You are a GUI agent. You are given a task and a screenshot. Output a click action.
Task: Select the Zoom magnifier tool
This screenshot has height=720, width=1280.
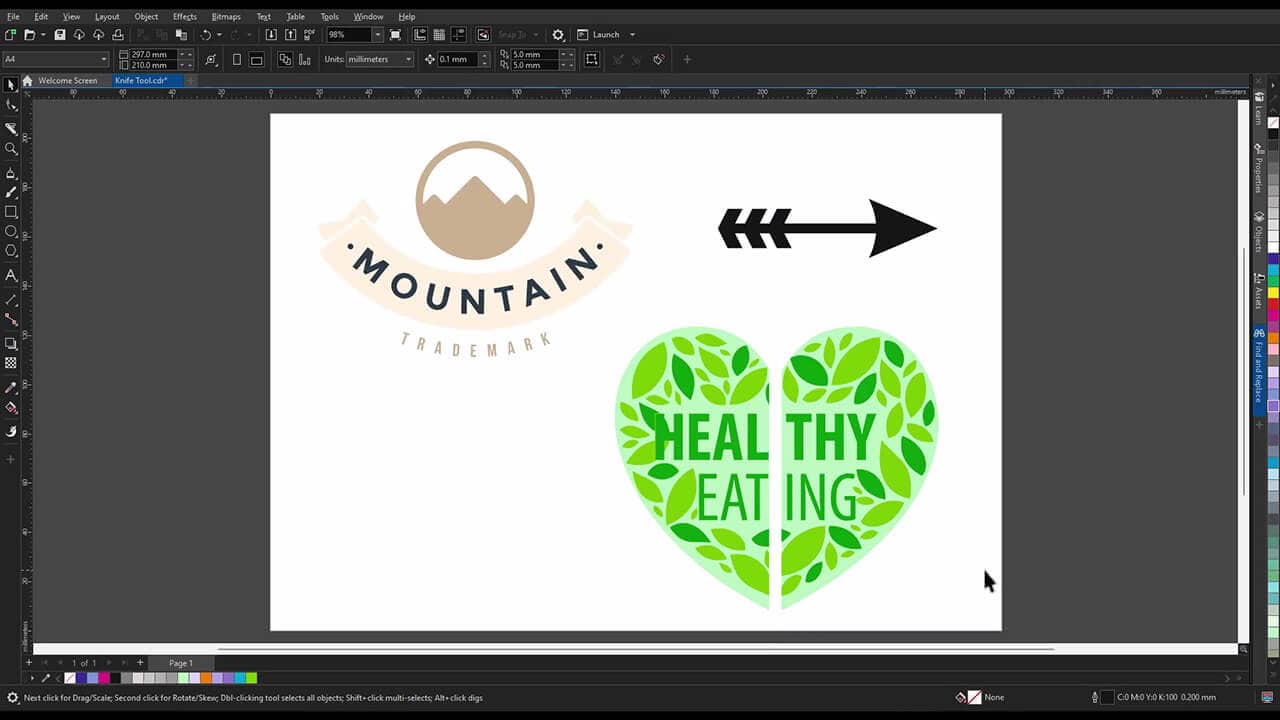[x=11, y=148]
